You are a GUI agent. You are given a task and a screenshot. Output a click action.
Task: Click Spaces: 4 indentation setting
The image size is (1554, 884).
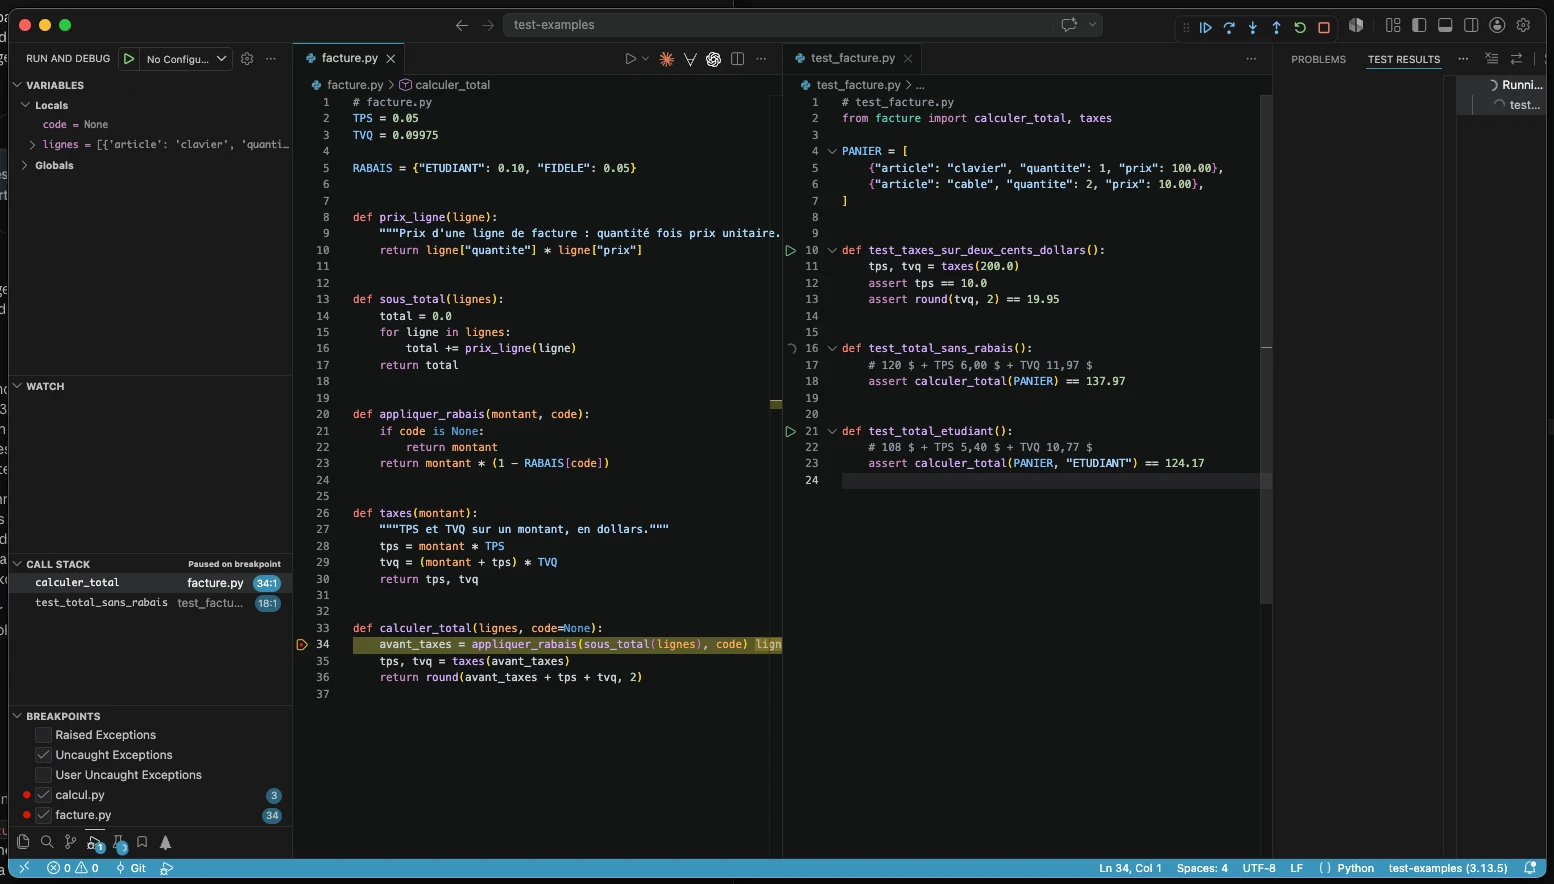tap(1202, 868)
